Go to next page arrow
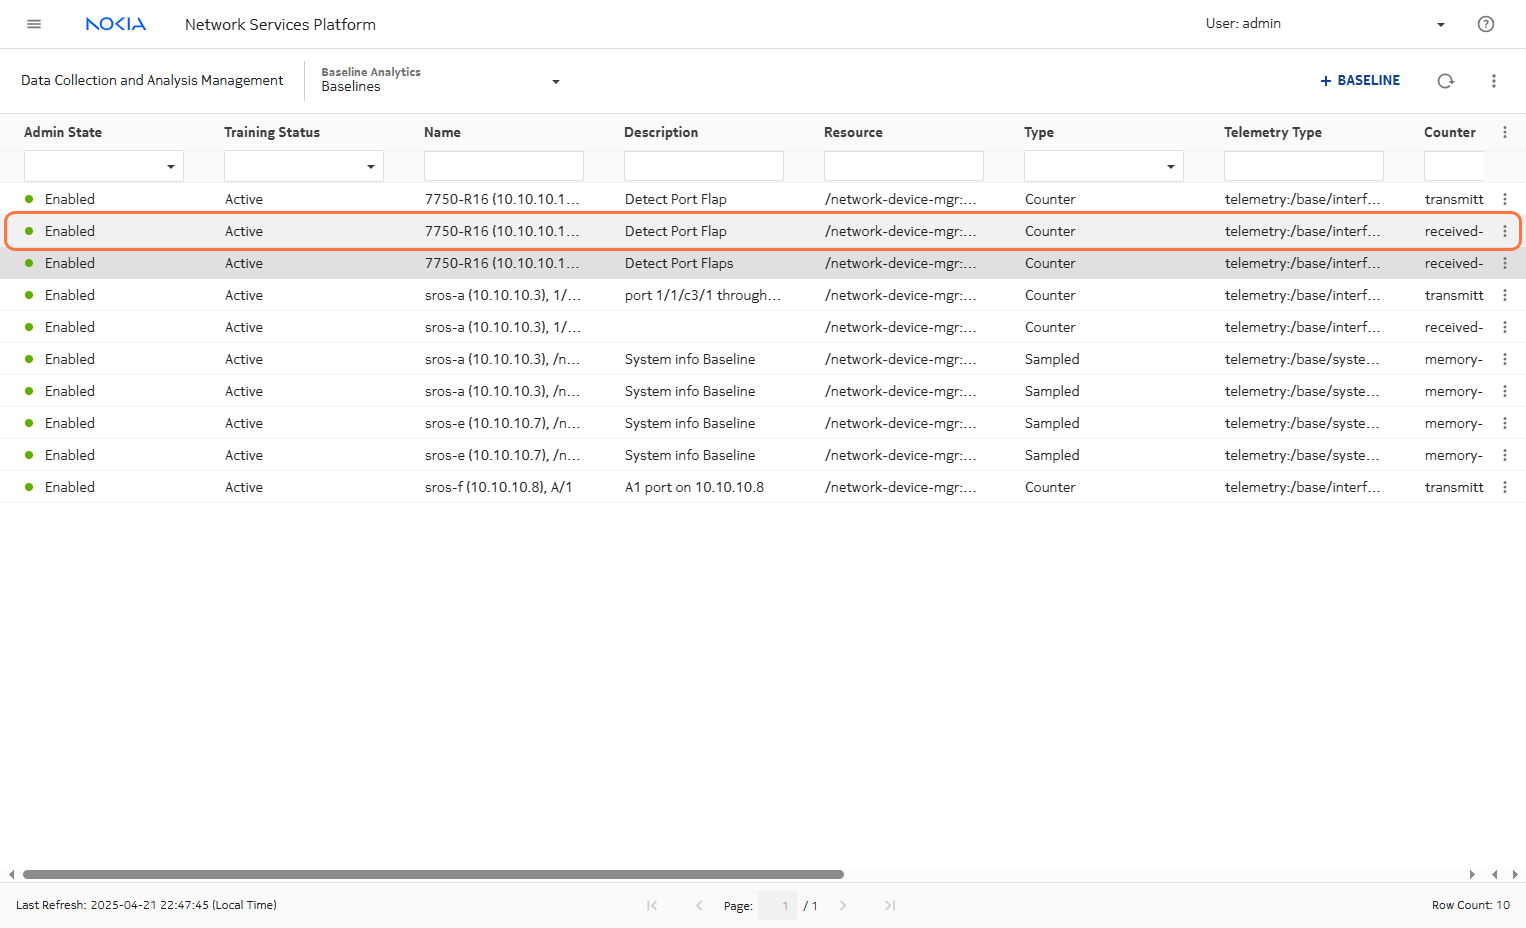This screenshot has width=1526, height=928. (843, 905)
